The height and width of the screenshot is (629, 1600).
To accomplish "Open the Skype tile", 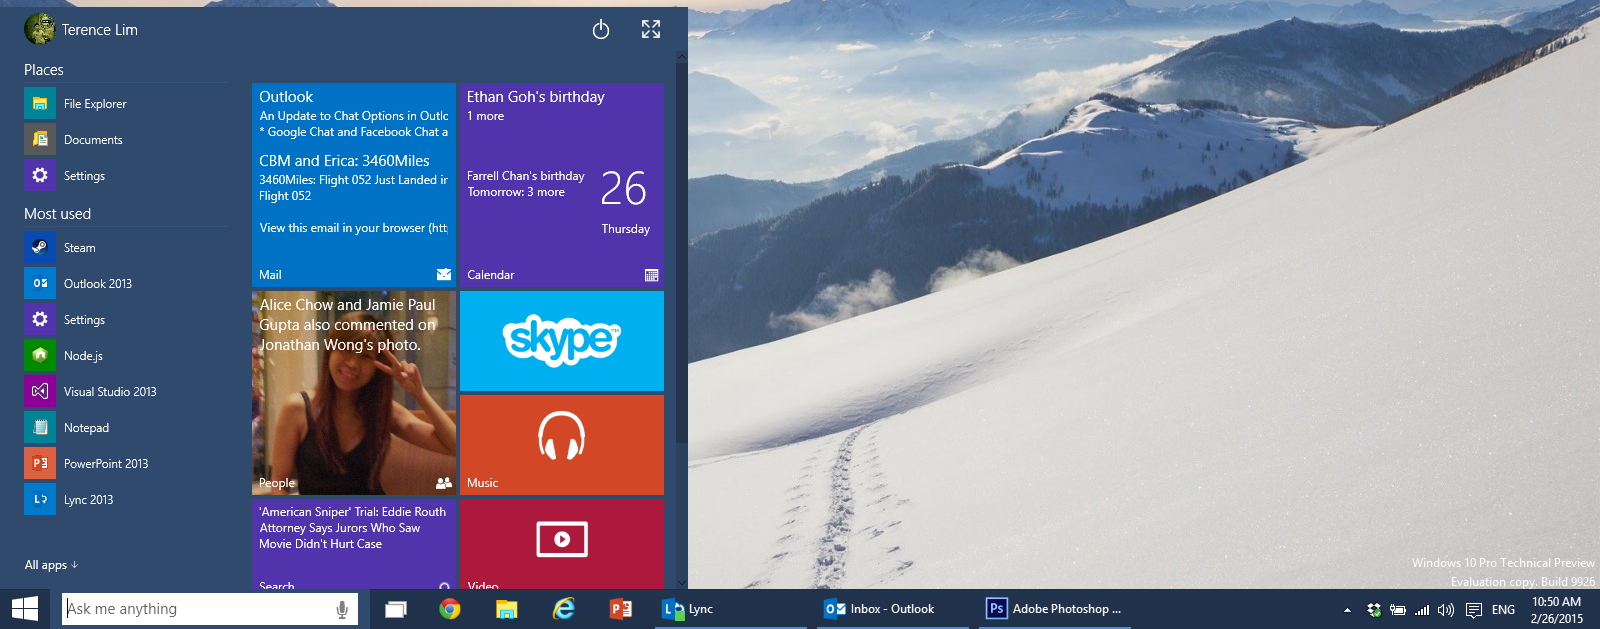I will 562,341.
